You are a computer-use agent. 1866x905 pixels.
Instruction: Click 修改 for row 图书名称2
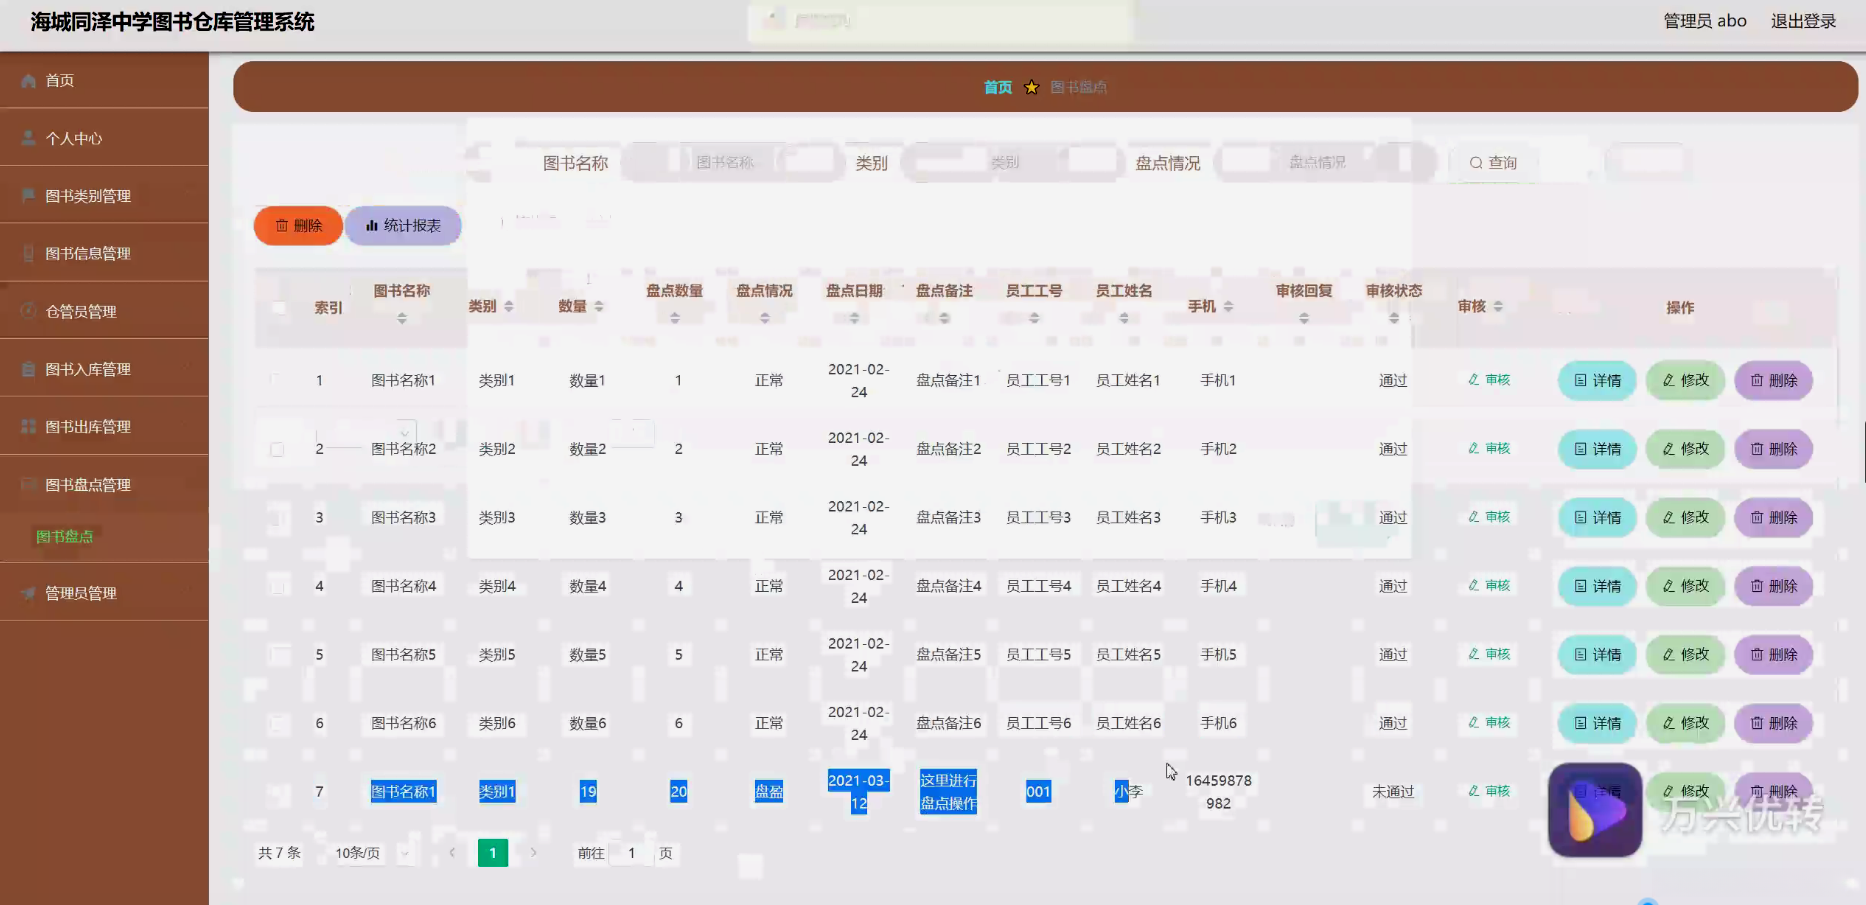point(1685,449)
